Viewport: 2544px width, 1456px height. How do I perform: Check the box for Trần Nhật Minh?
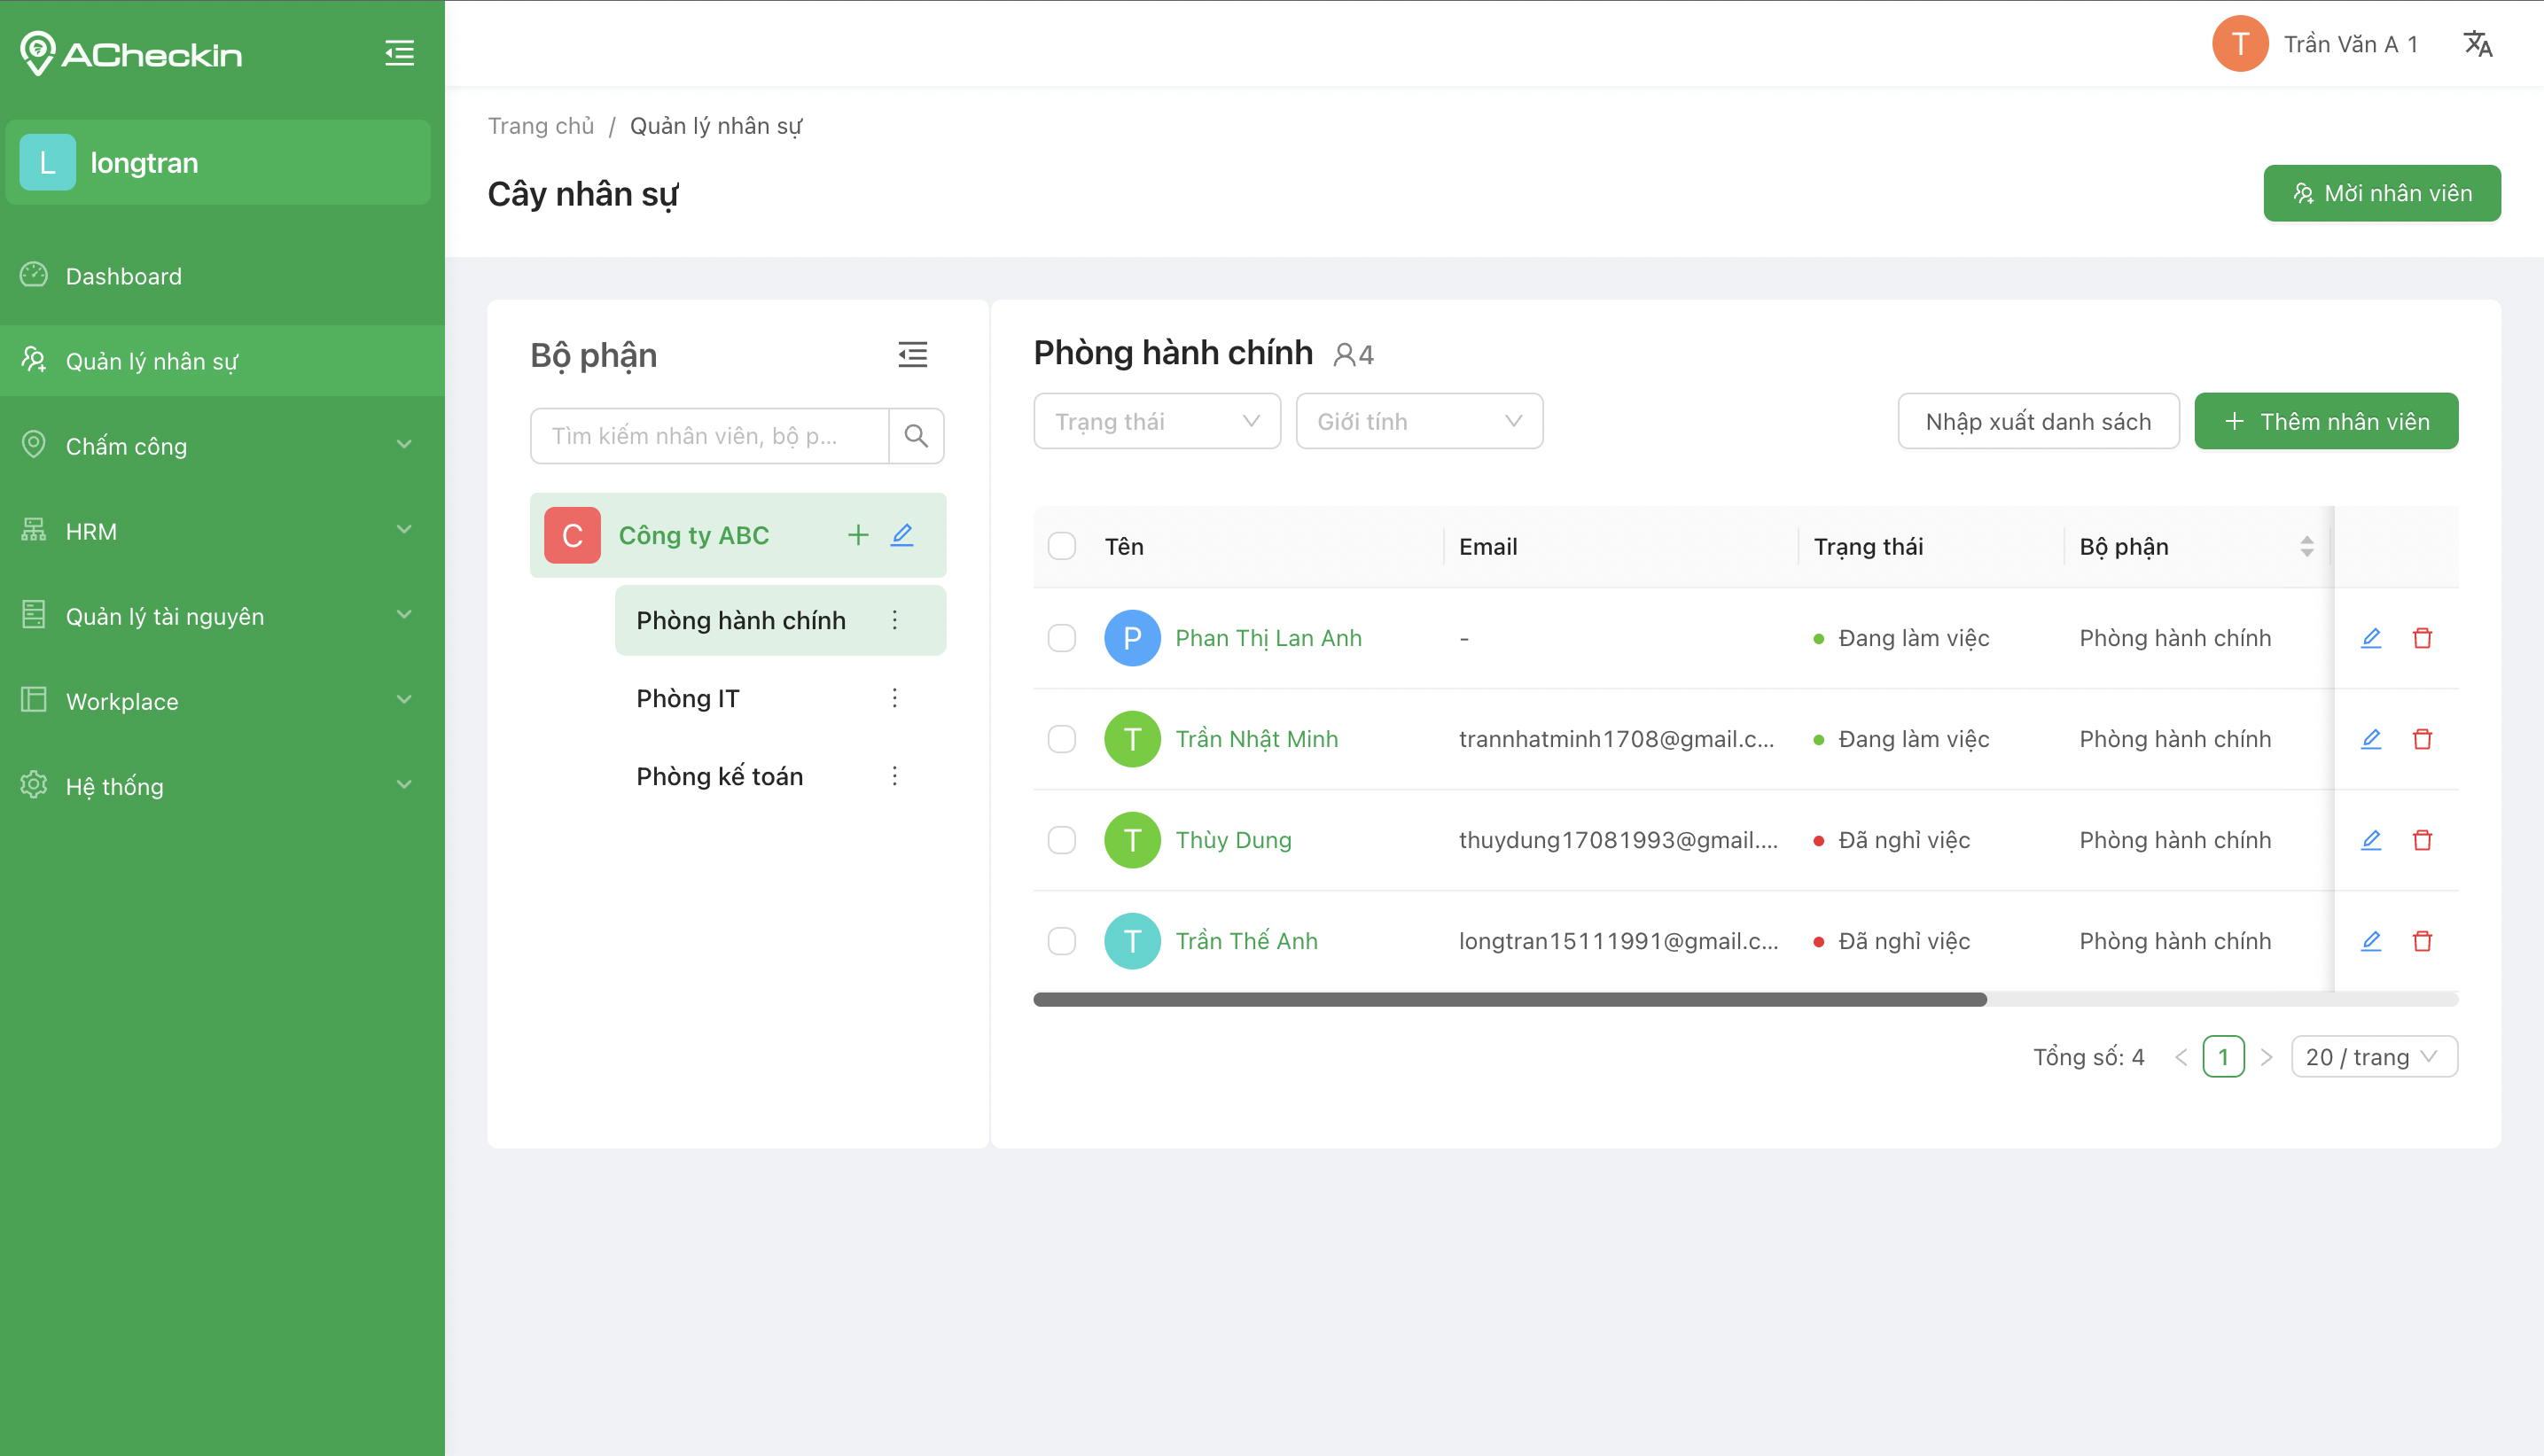pos(1061,739)
